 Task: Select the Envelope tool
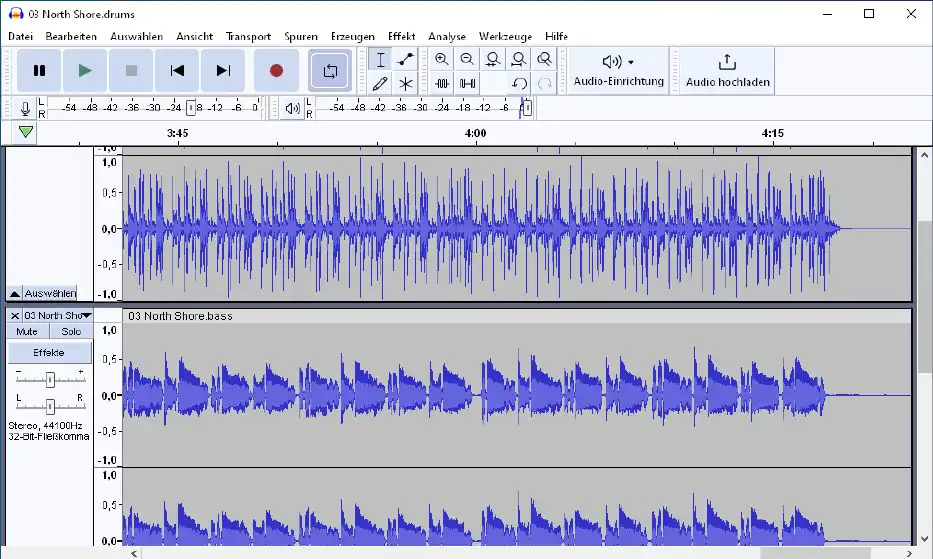click(406, 60)
